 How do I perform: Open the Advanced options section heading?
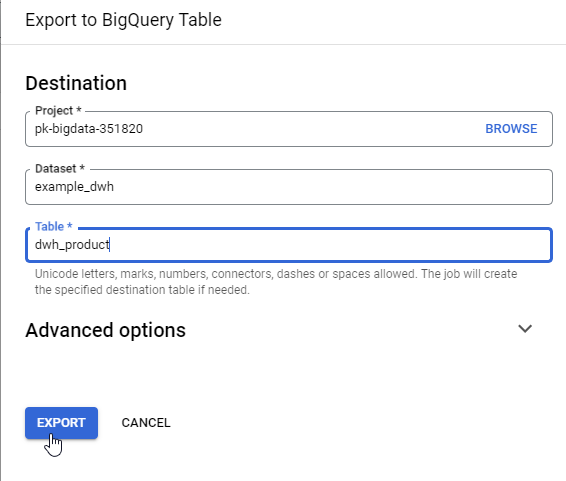[105, 330]
